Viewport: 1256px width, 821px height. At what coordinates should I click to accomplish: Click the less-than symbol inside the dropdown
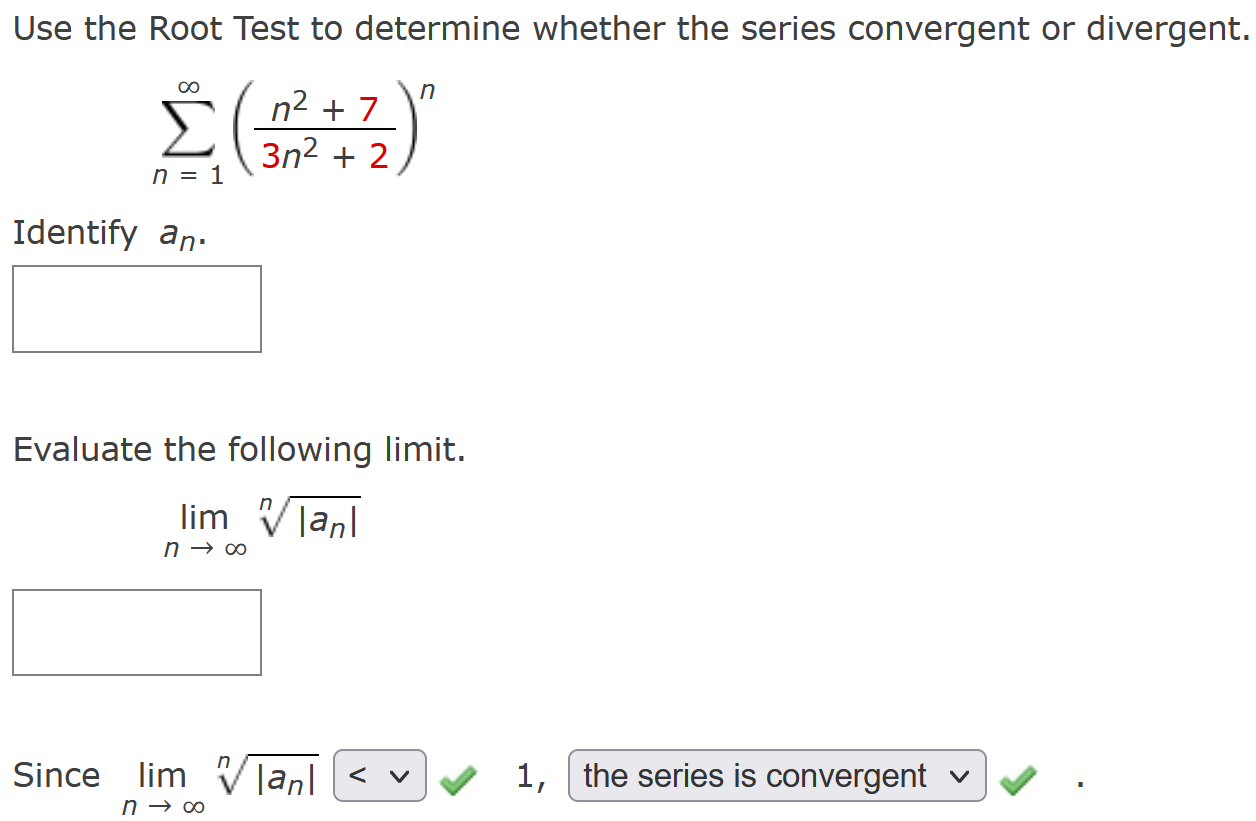click(358, 775)
